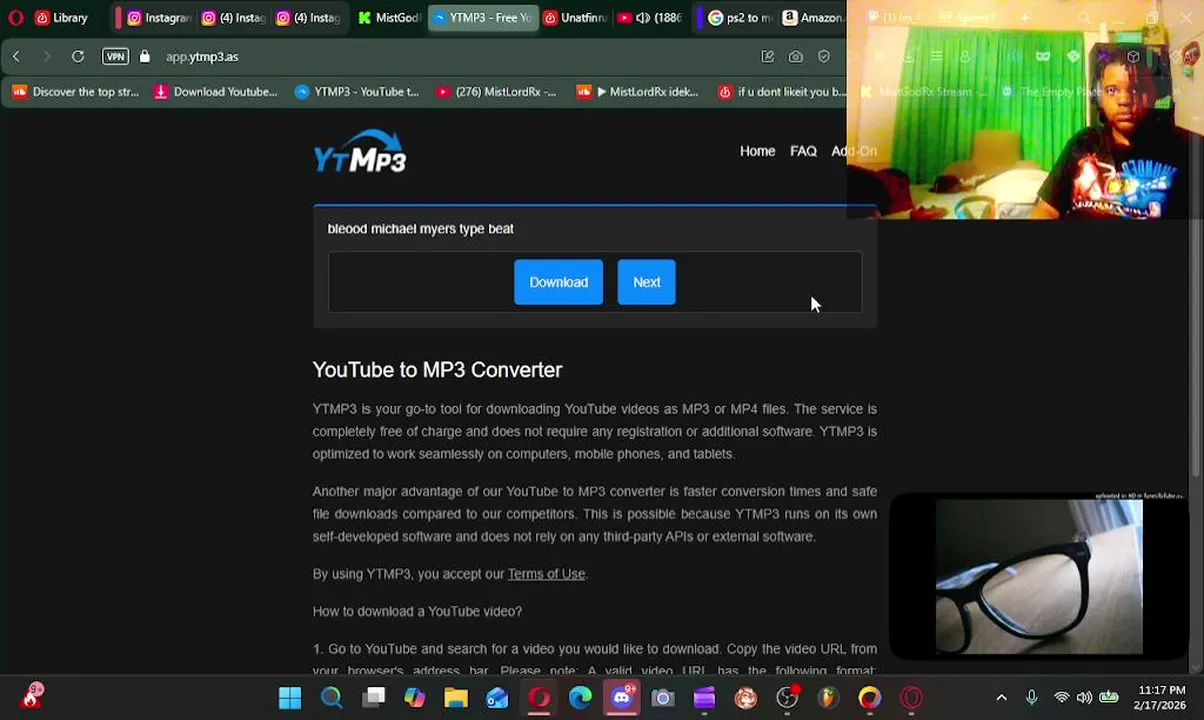
Task: Open Task View on the taskbar
Action: (374, 698)
